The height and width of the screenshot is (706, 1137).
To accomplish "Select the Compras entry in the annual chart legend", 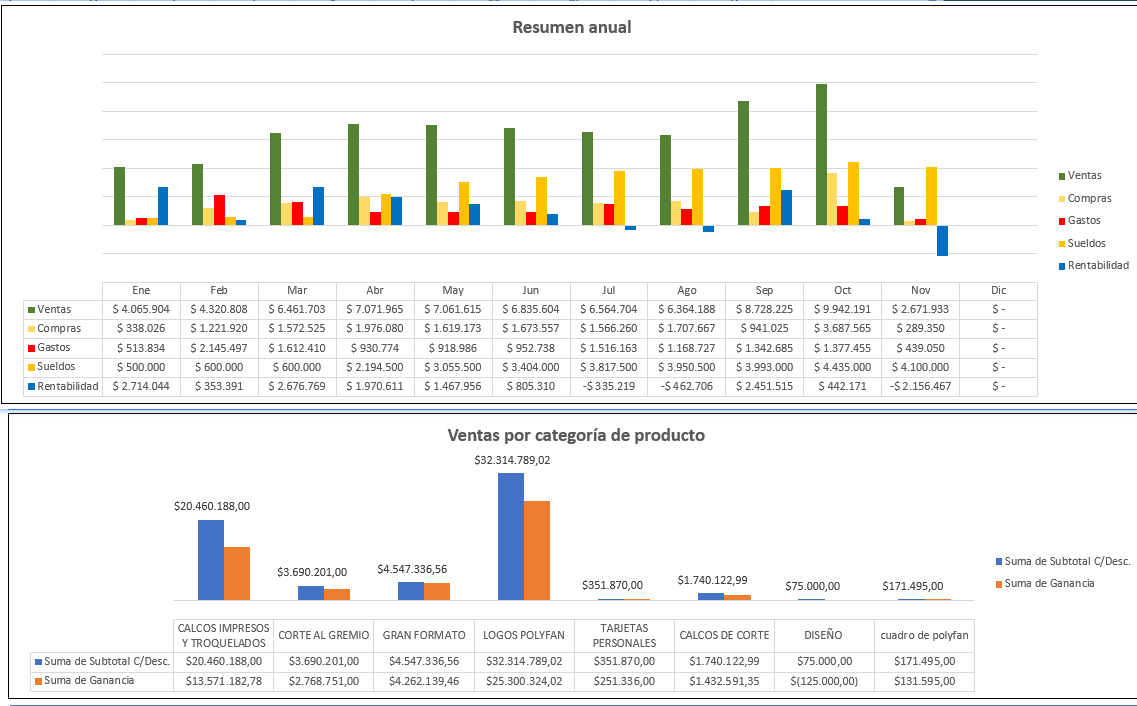I will pos(1085,199).
